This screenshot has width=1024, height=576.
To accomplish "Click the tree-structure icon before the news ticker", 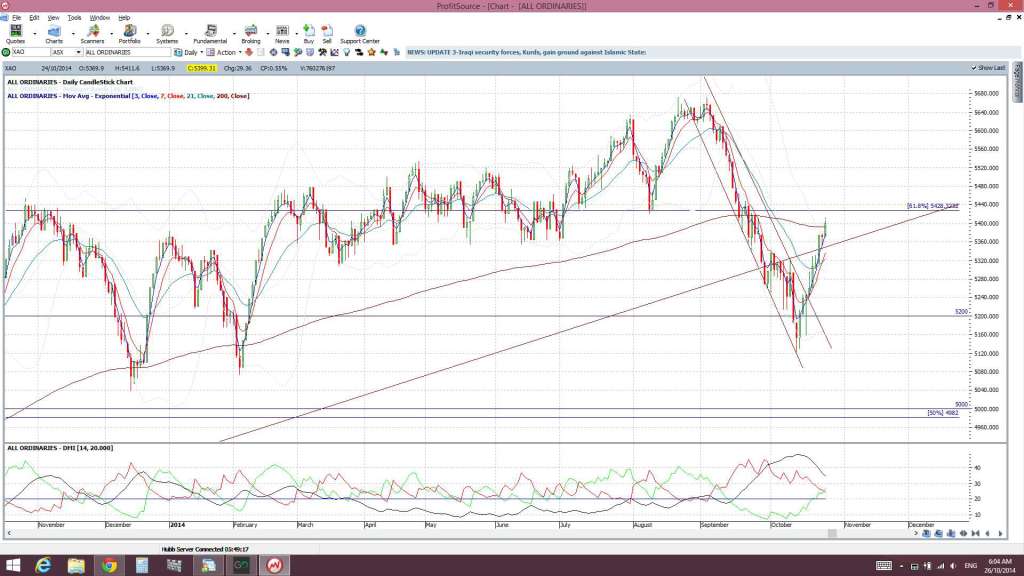I will coord(396,52).
